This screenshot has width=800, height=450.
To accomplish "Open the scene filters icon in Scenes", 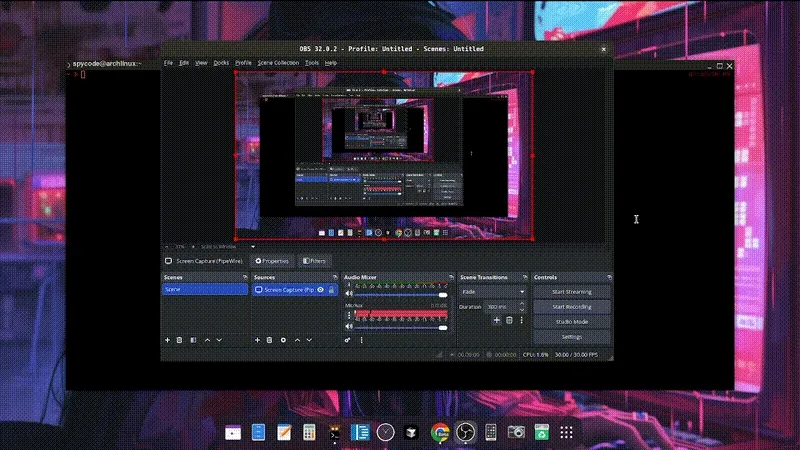I will 193,340.
